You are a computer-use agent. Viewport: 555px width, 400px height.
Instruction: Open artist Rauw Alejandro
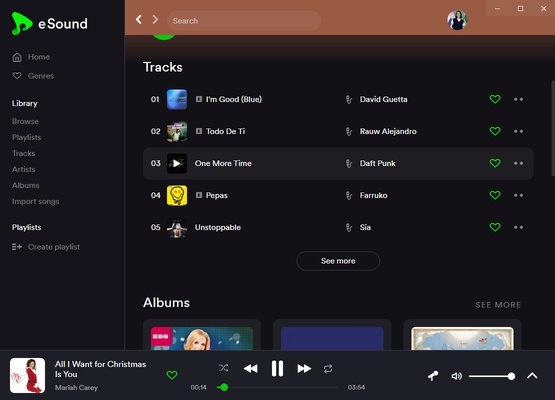(x=388, y=131)
